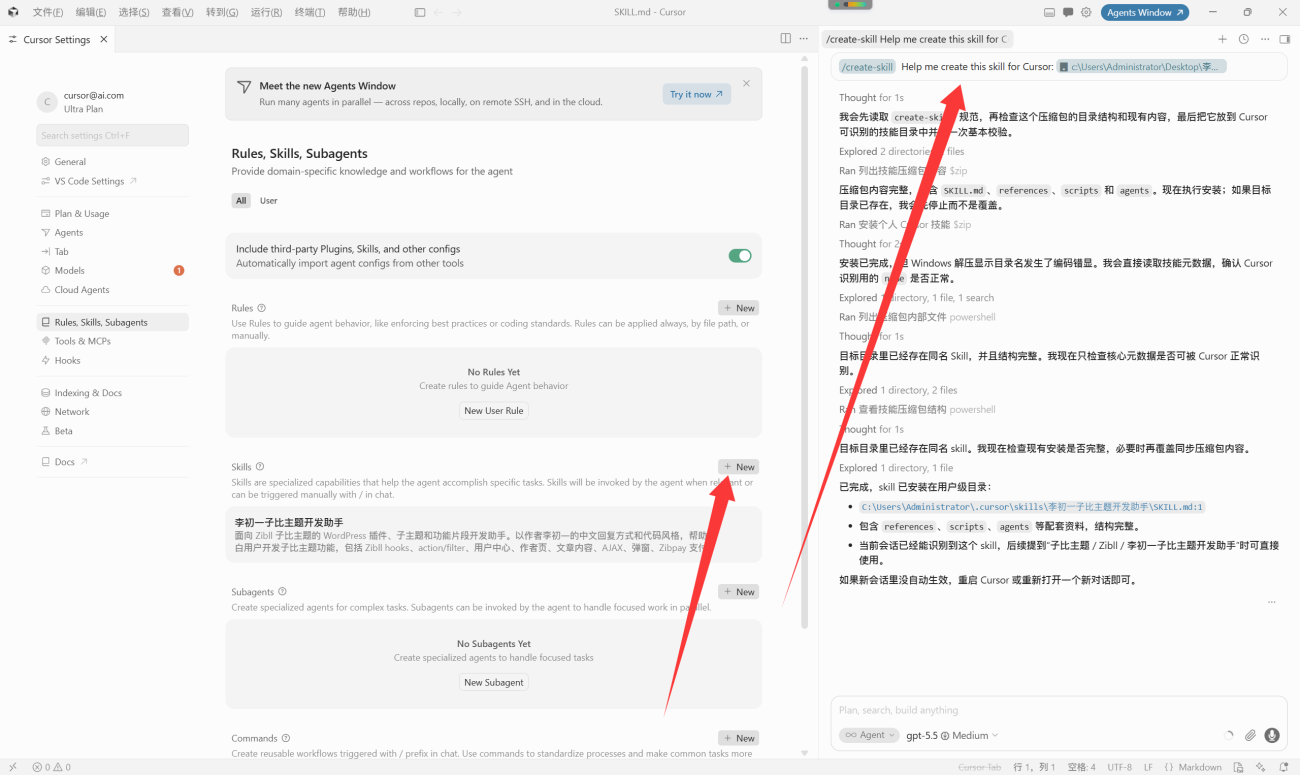Toggle Include third-party Plugins, Skills switch
This screenshot has width=1300, height=775.
point(740,256)
